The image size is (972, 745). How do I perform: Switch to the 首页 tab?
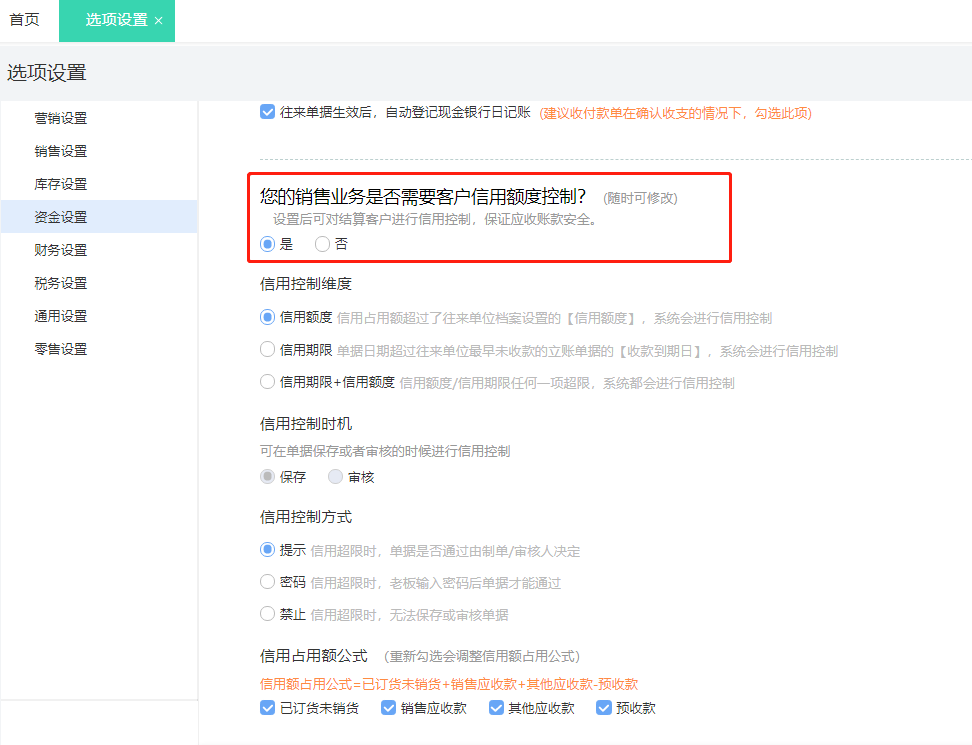point(25,20)
